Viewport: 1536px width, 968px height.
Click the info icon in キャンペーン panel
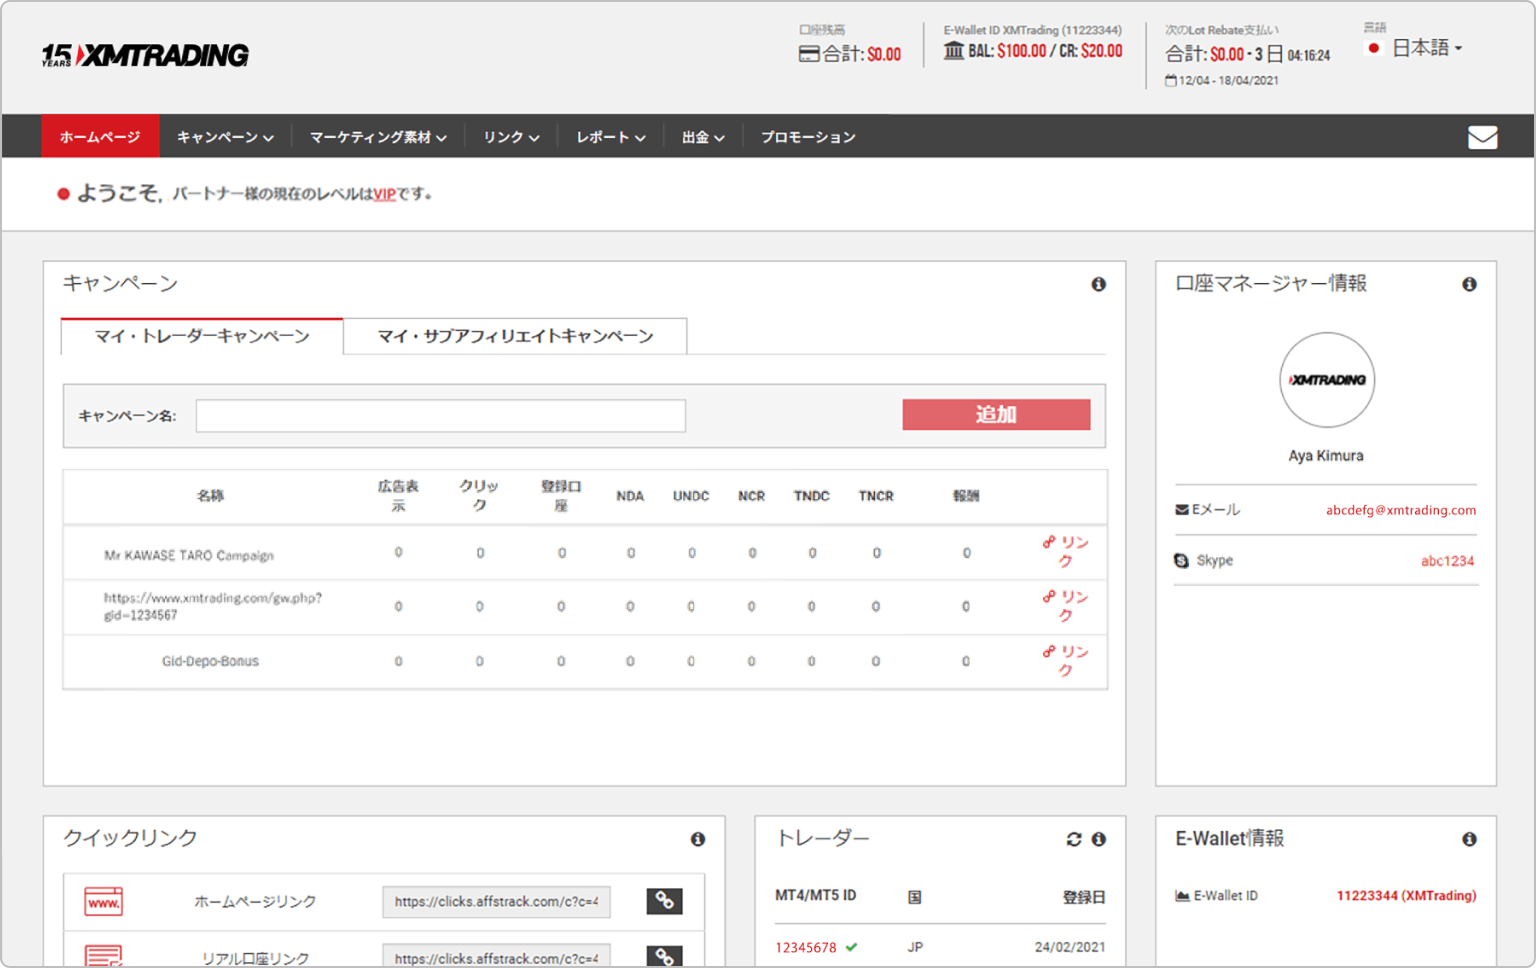(x=1098, y=285)
